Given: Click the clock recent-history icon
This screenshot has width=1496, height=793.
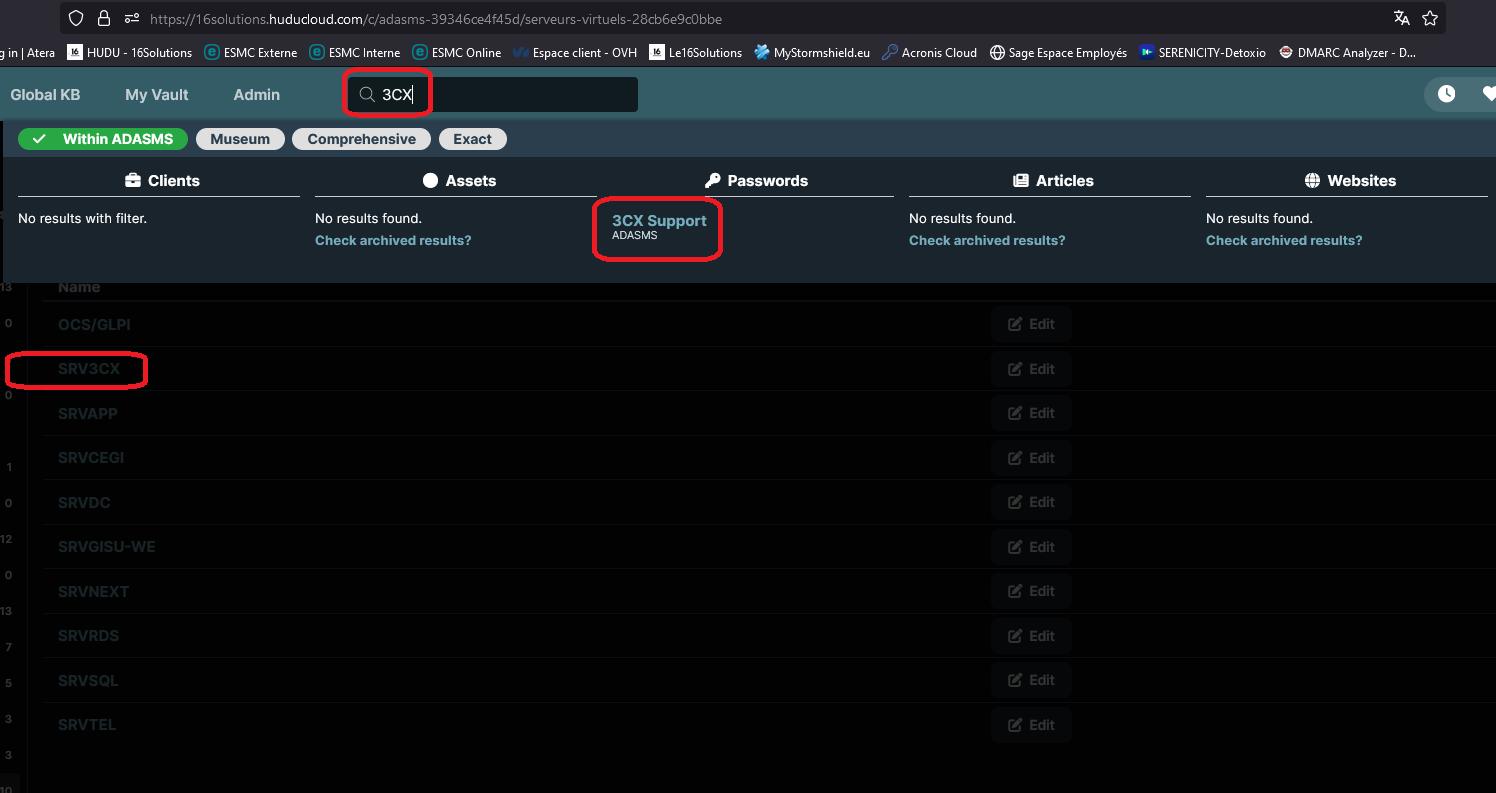Looking at the screenshot, I should coord(1446,94).
